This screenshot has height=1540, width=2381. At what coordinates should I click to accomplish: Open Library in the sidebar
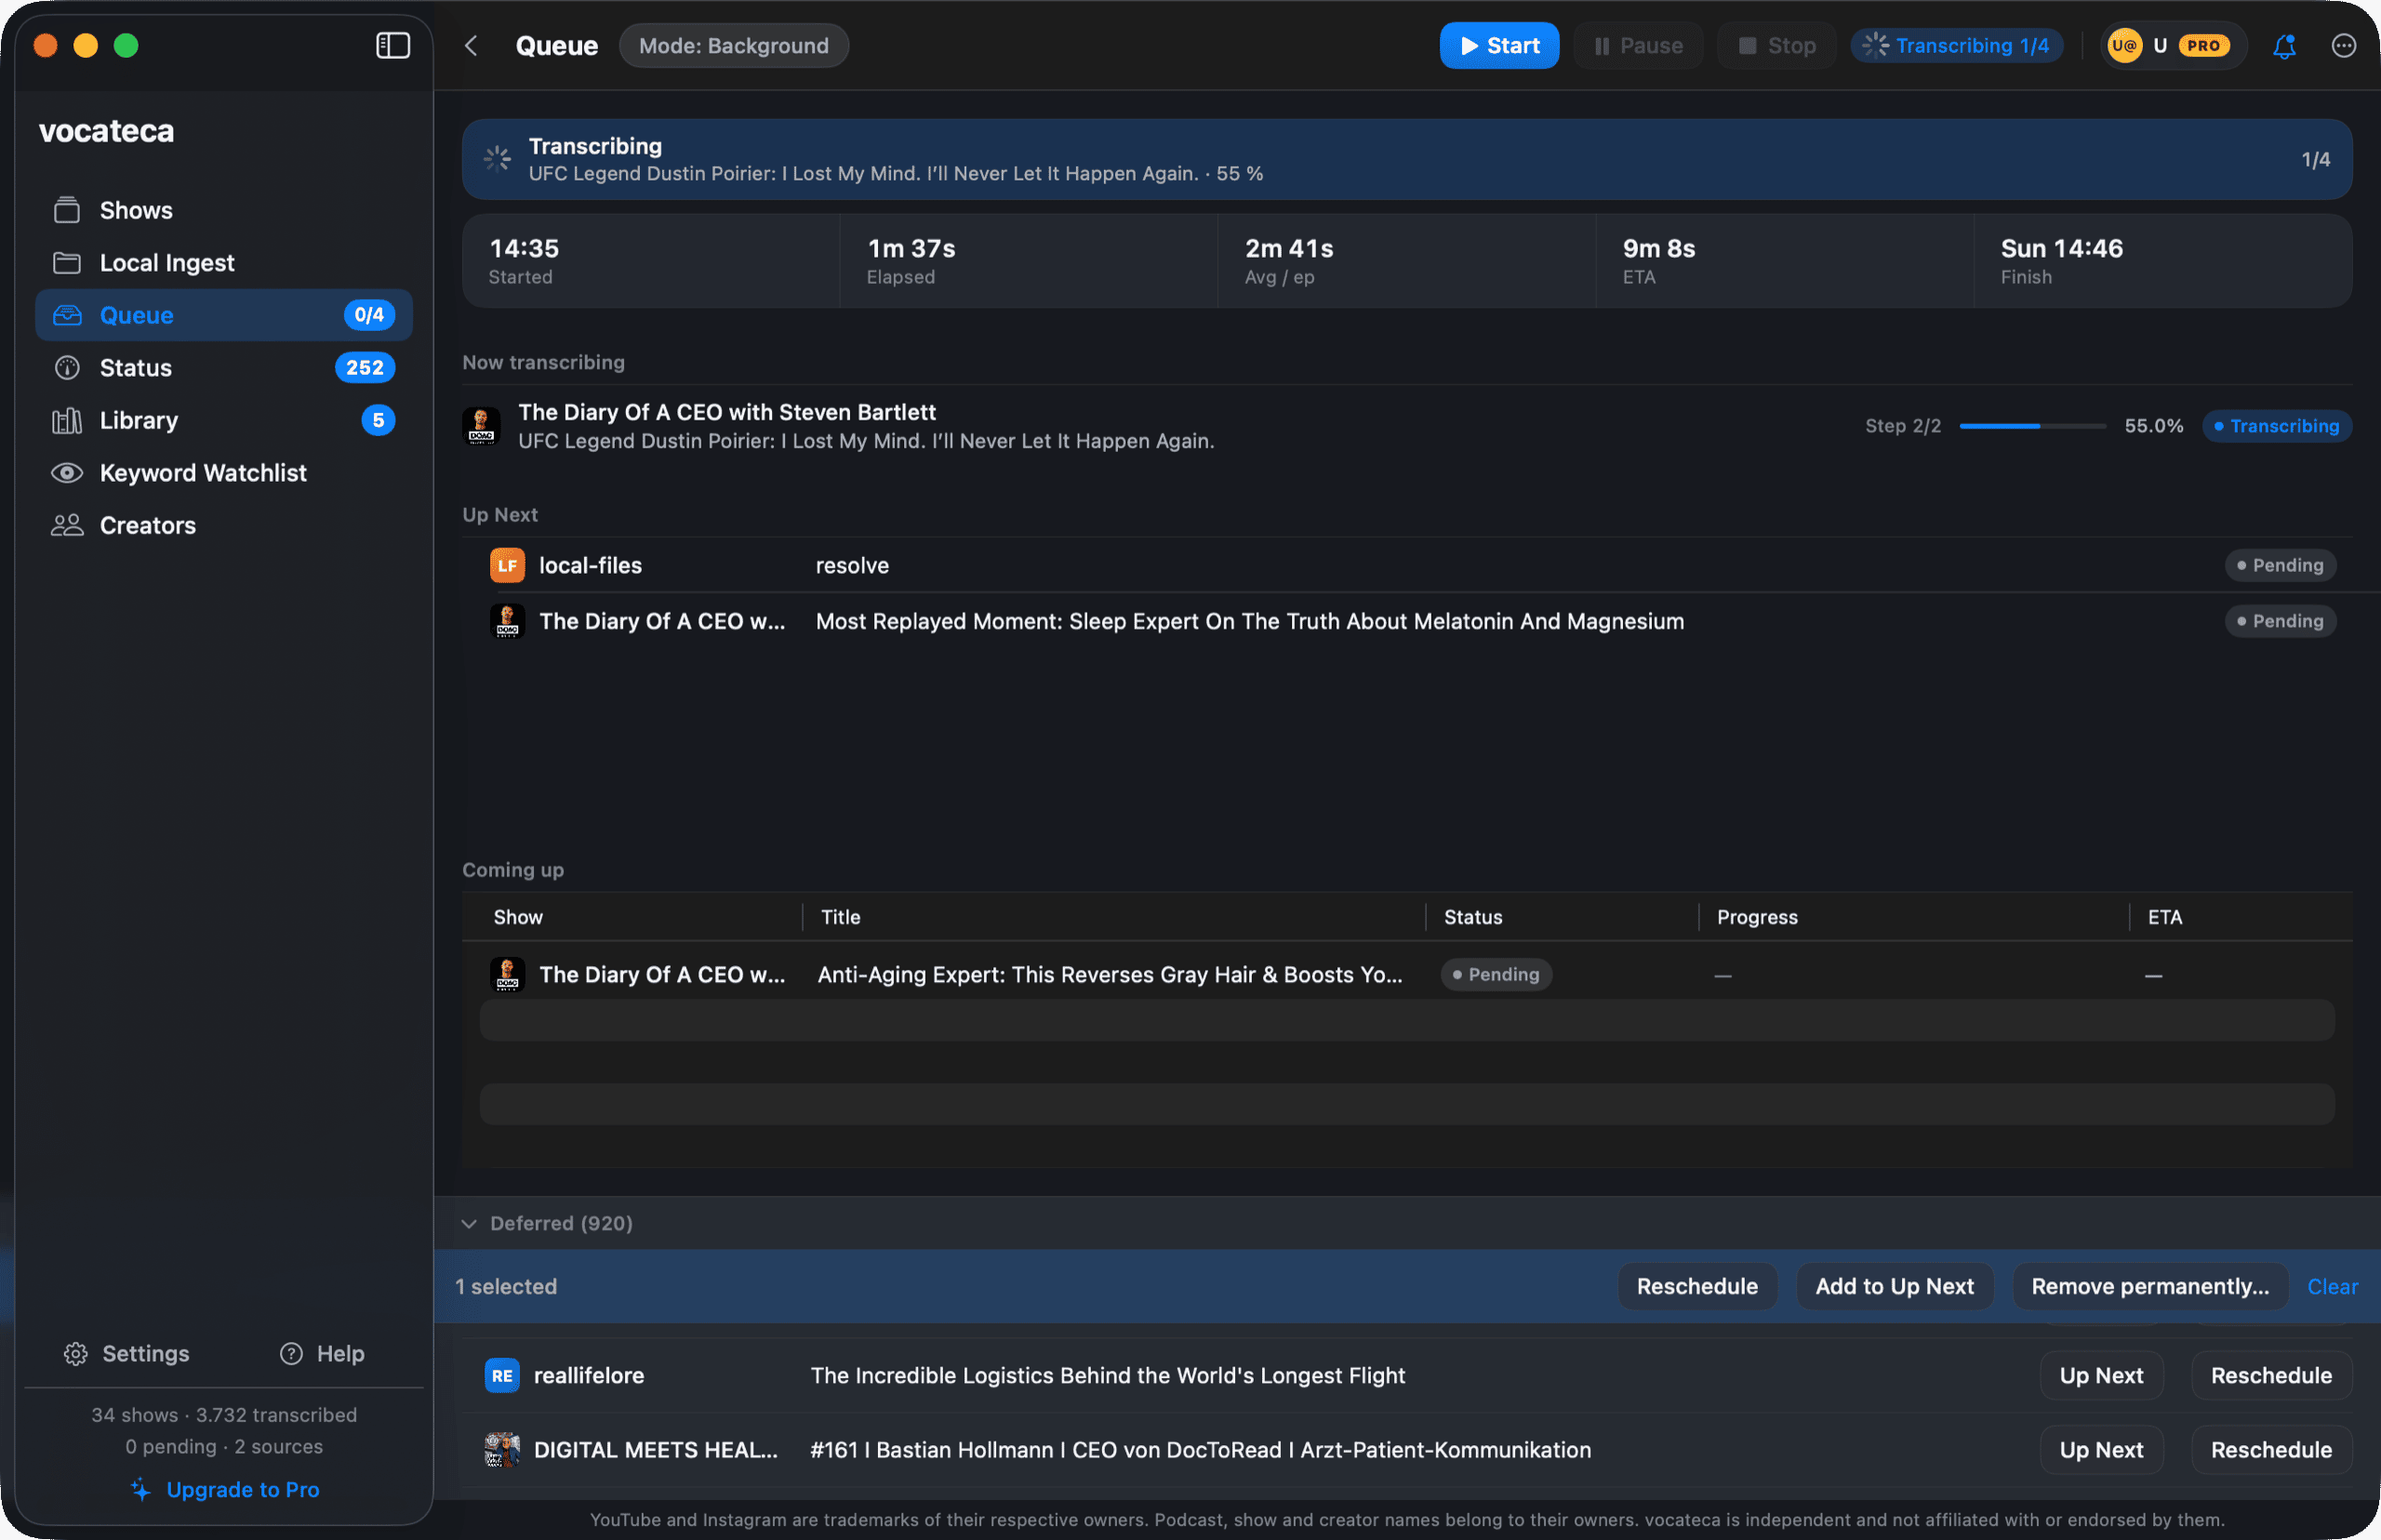224,420
